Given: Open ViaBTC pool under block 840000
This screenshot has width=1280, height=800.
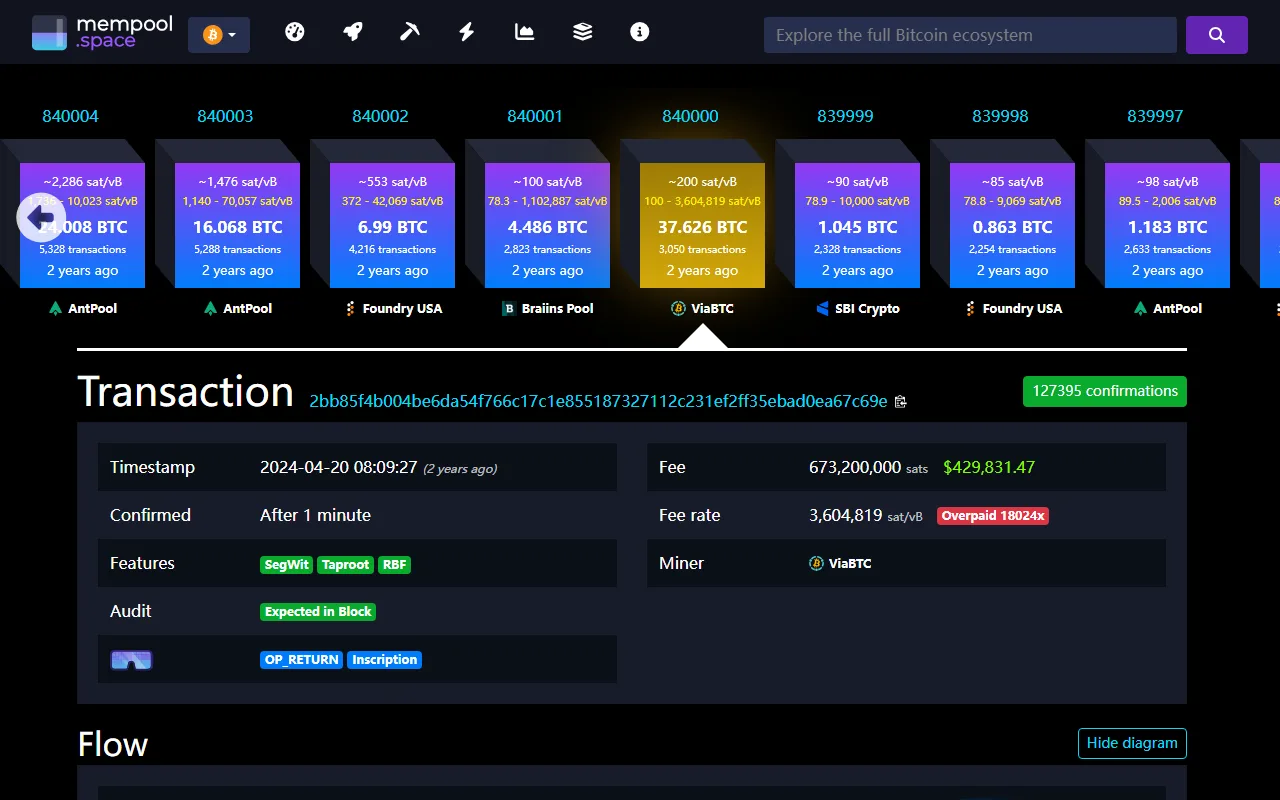Looking at the screenshot, I should [x=702, y=308].
